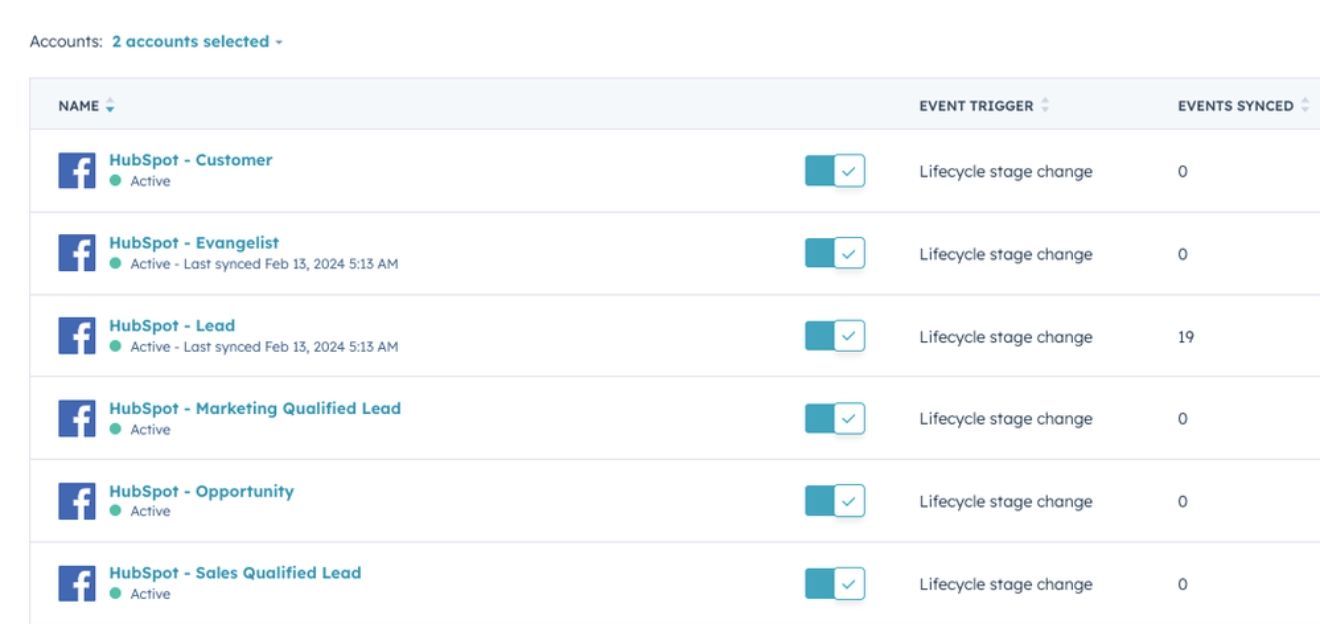The image size is (1320, 624).
Task: Click the Facebook icon beside HubSpot - Customer
Action: (x=77, y=171)
